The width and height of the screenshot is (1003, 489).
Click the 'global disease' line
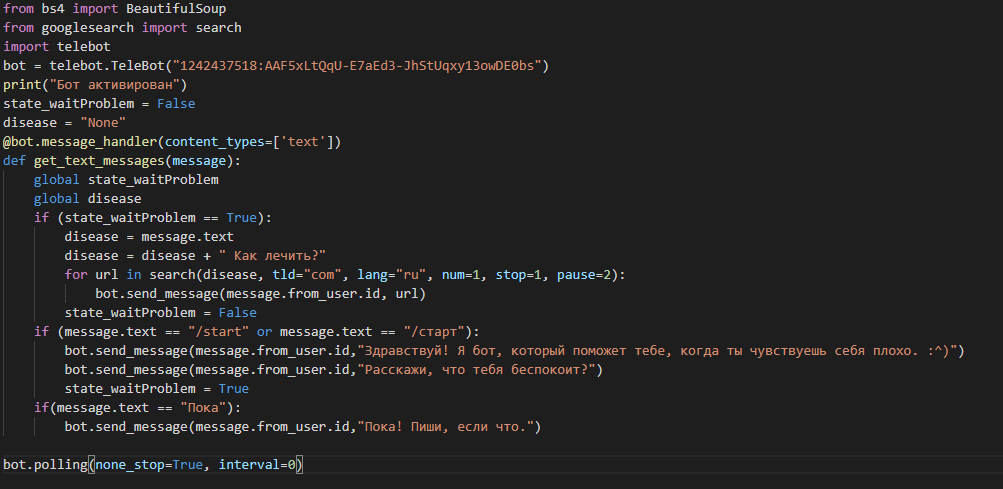(x=88, y=198)
